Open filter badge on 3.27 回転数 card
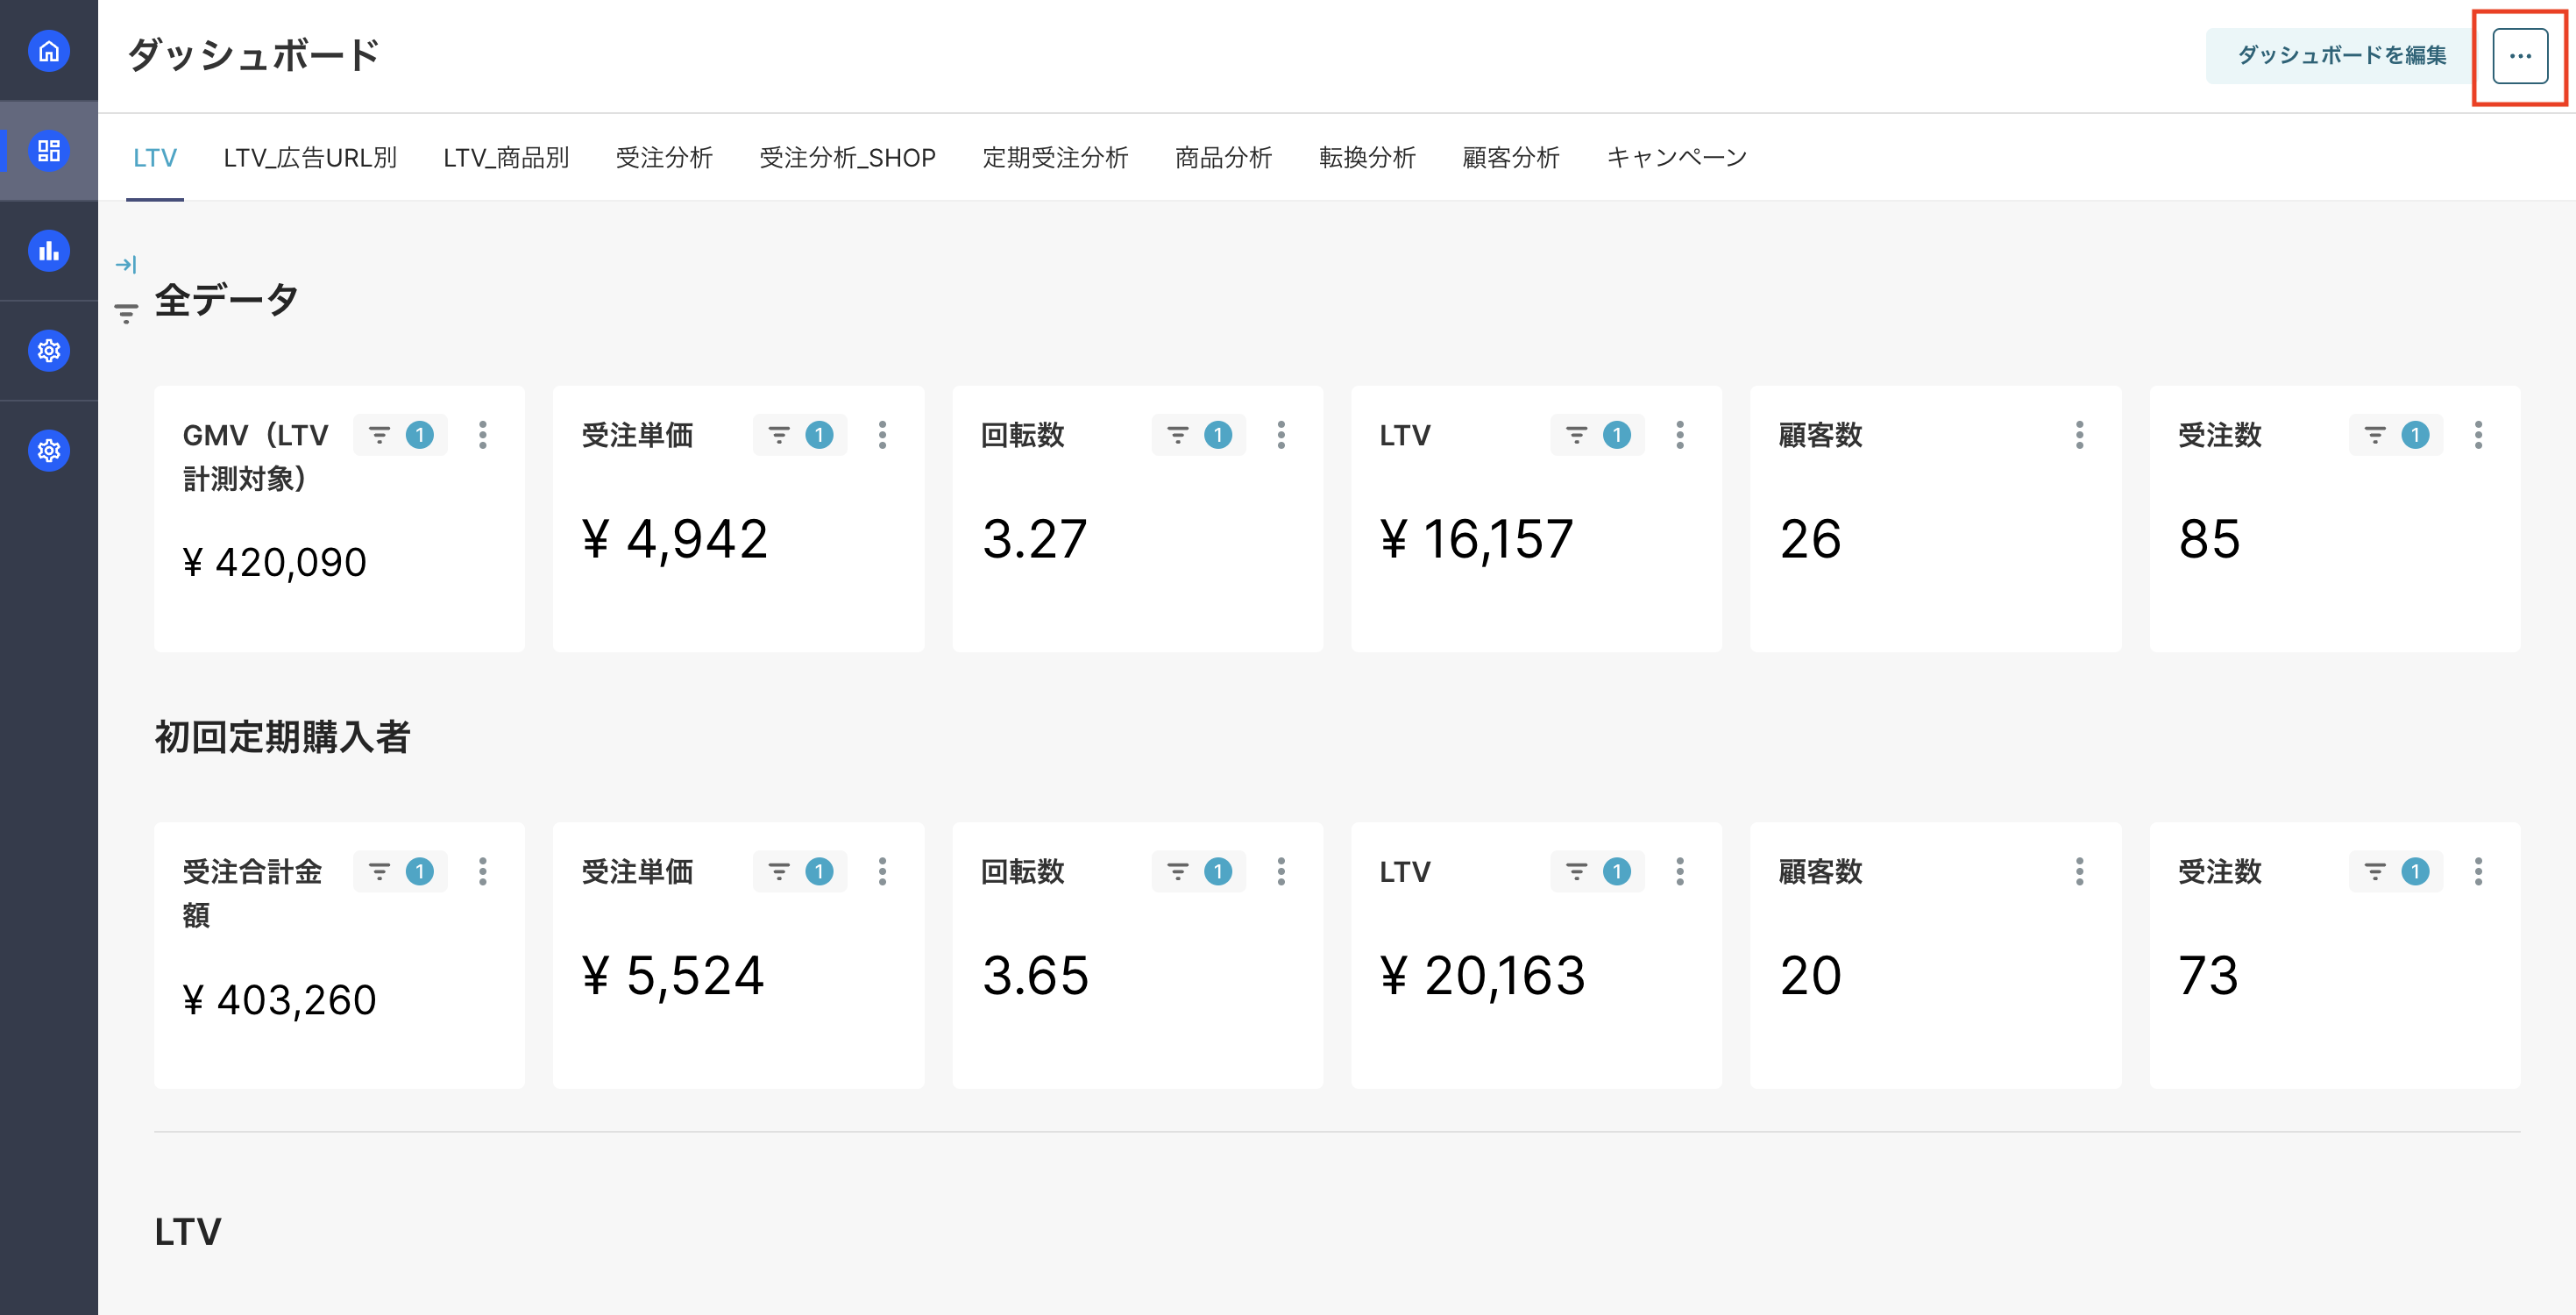Viewport: 2576px width, 1315px height. pyautogui.click(x=1198, y=435)
